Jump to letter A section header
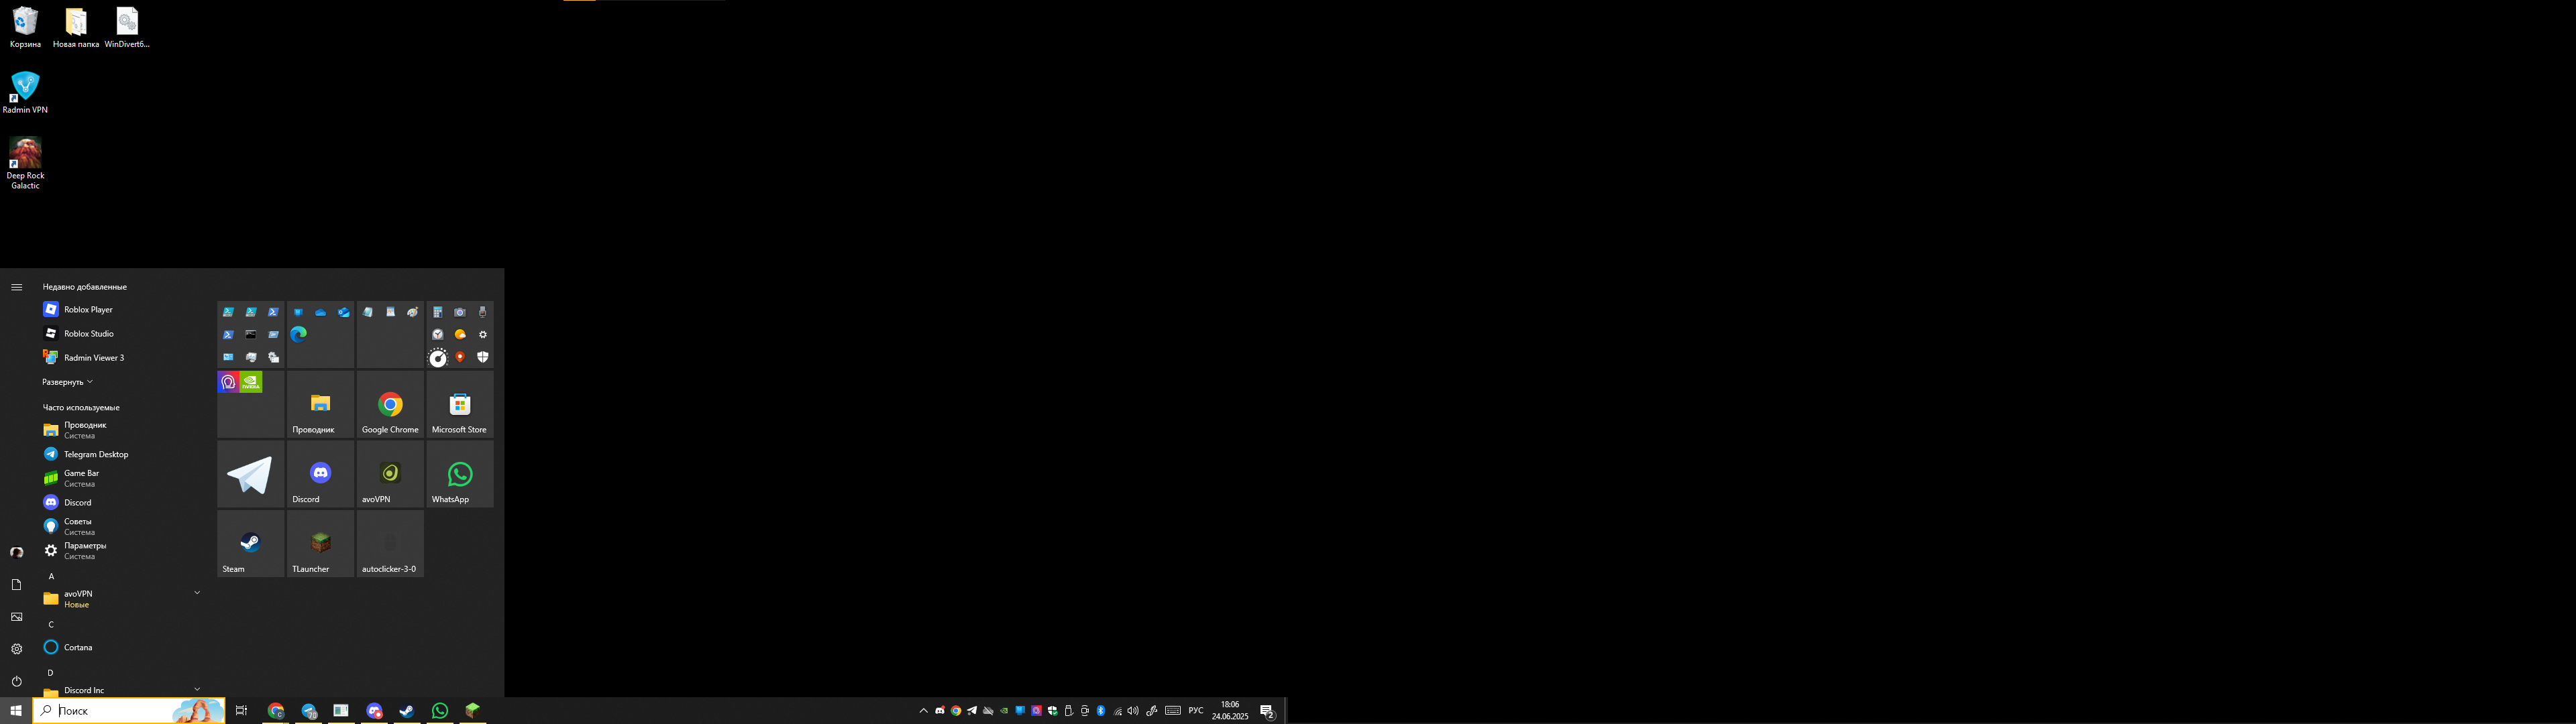The width and height of the screenshot is (2576, 724). click(51, 576)
